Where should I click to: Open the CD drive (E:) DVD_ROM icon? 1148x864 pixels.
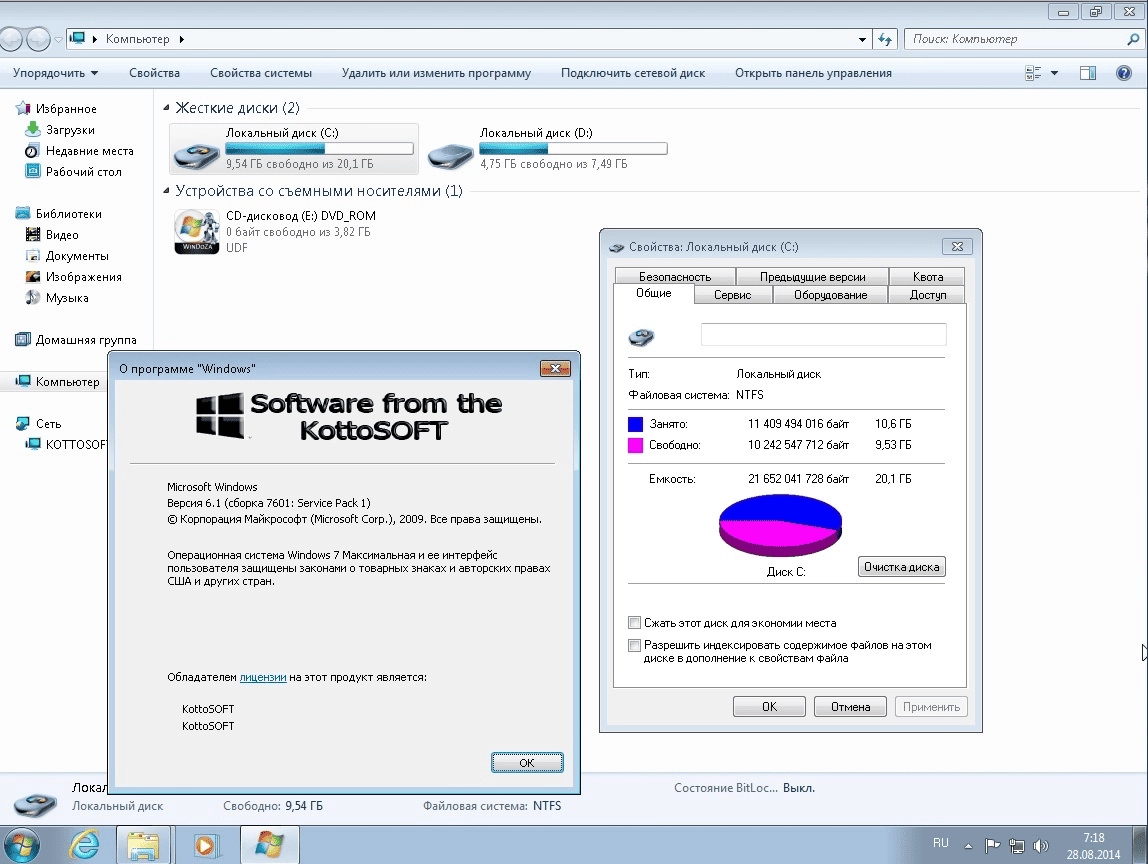(x=197, y=231)
